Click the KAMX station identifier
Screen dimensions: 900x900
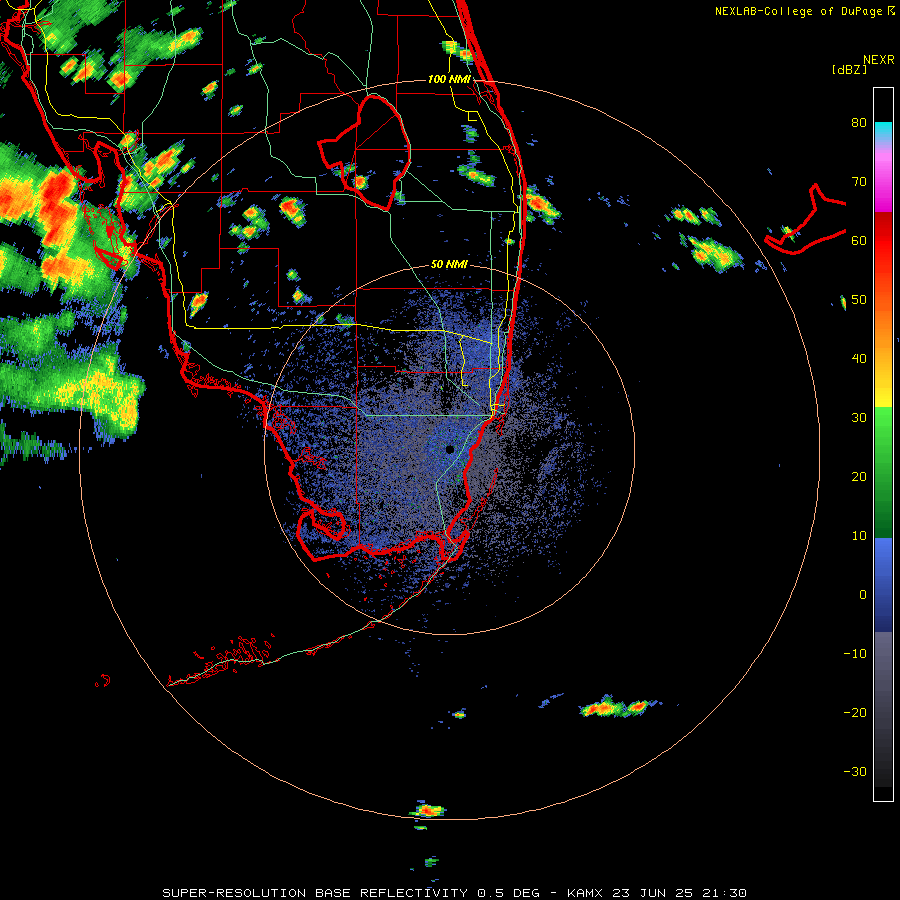point(587,893)
